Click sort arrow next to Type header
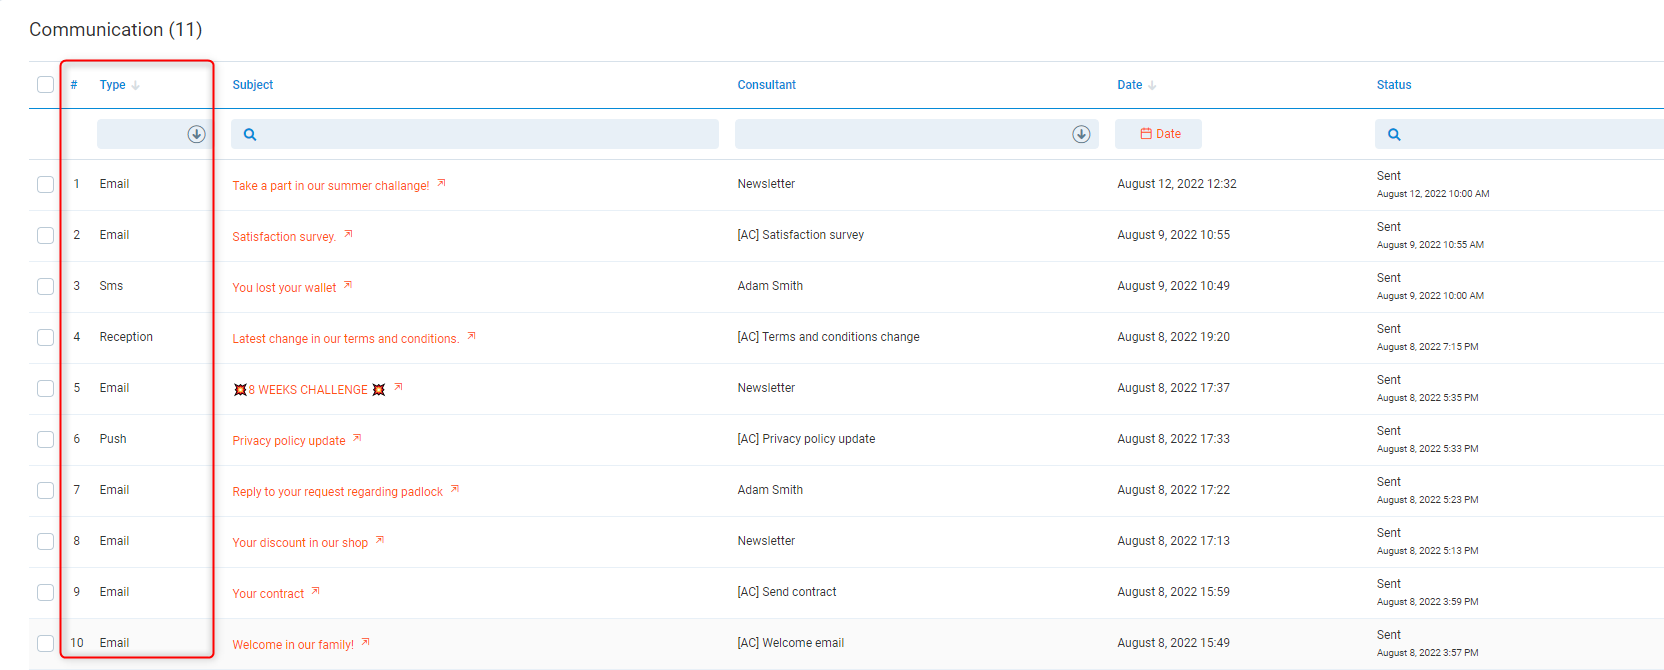 pos(136,86)
